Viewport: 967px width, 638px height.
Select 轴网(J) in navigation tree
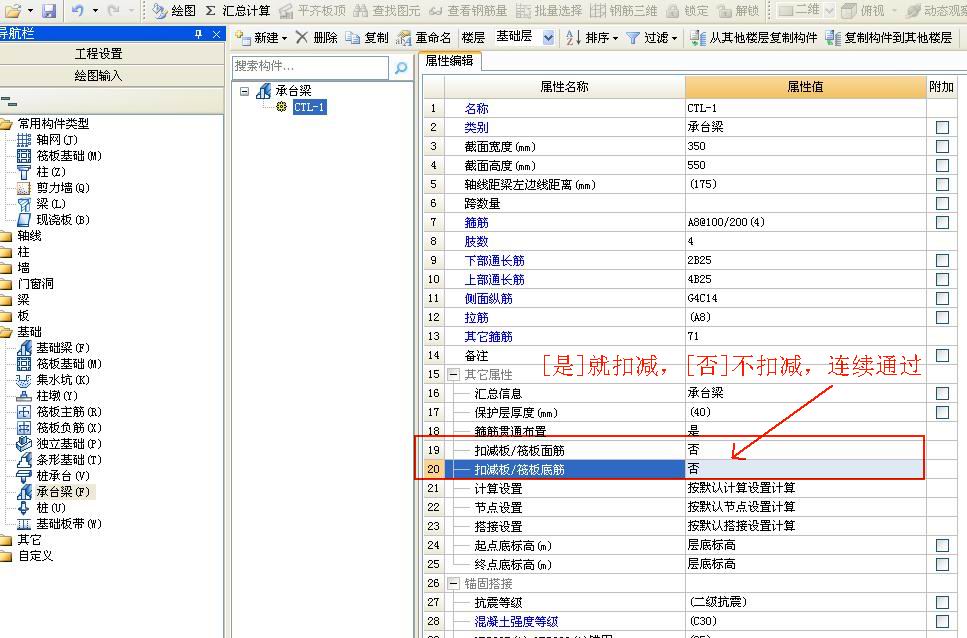tap(47, 140)
